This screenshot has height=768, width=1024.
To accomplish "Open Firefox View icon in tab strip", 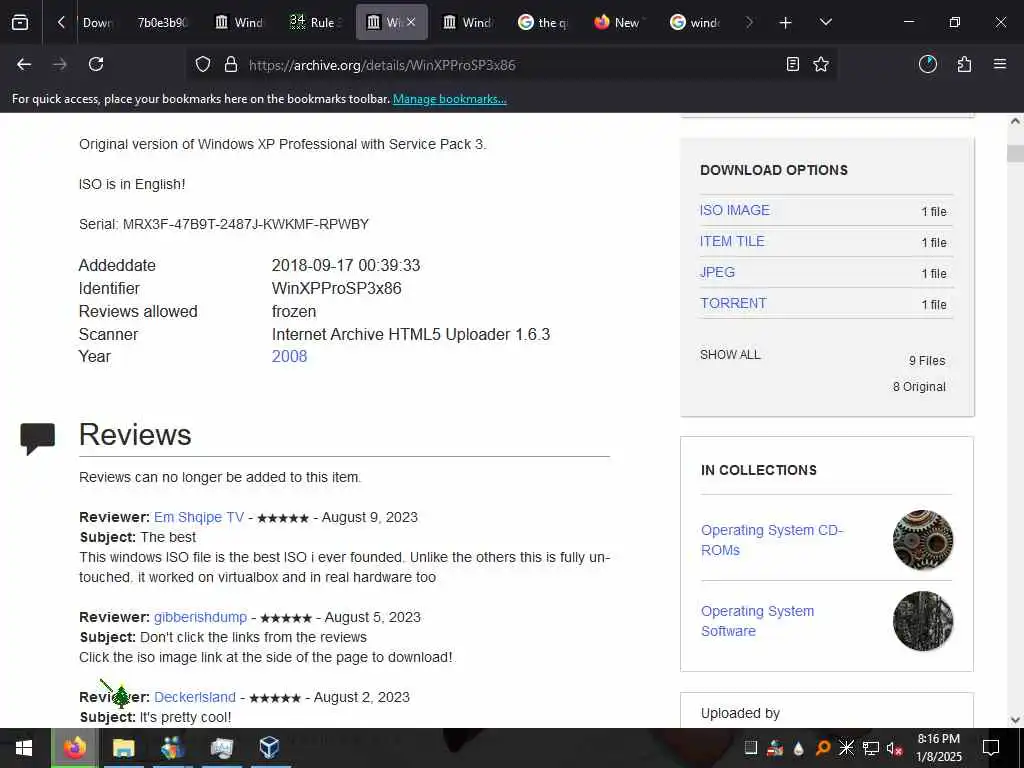I will pyautogui.click(x=20, y=22).
